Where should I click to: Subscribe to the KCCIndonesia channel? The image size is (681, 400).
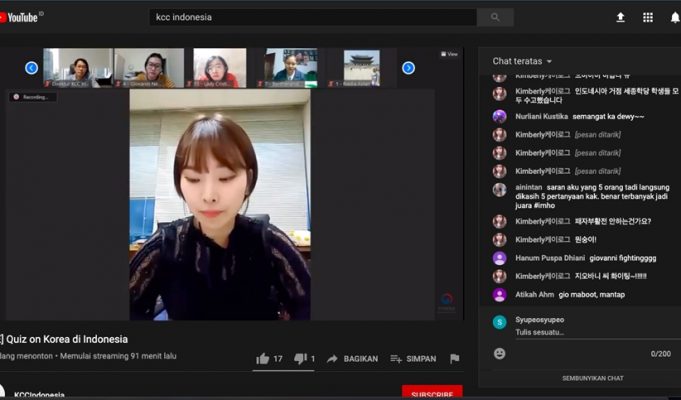(432, 393)
